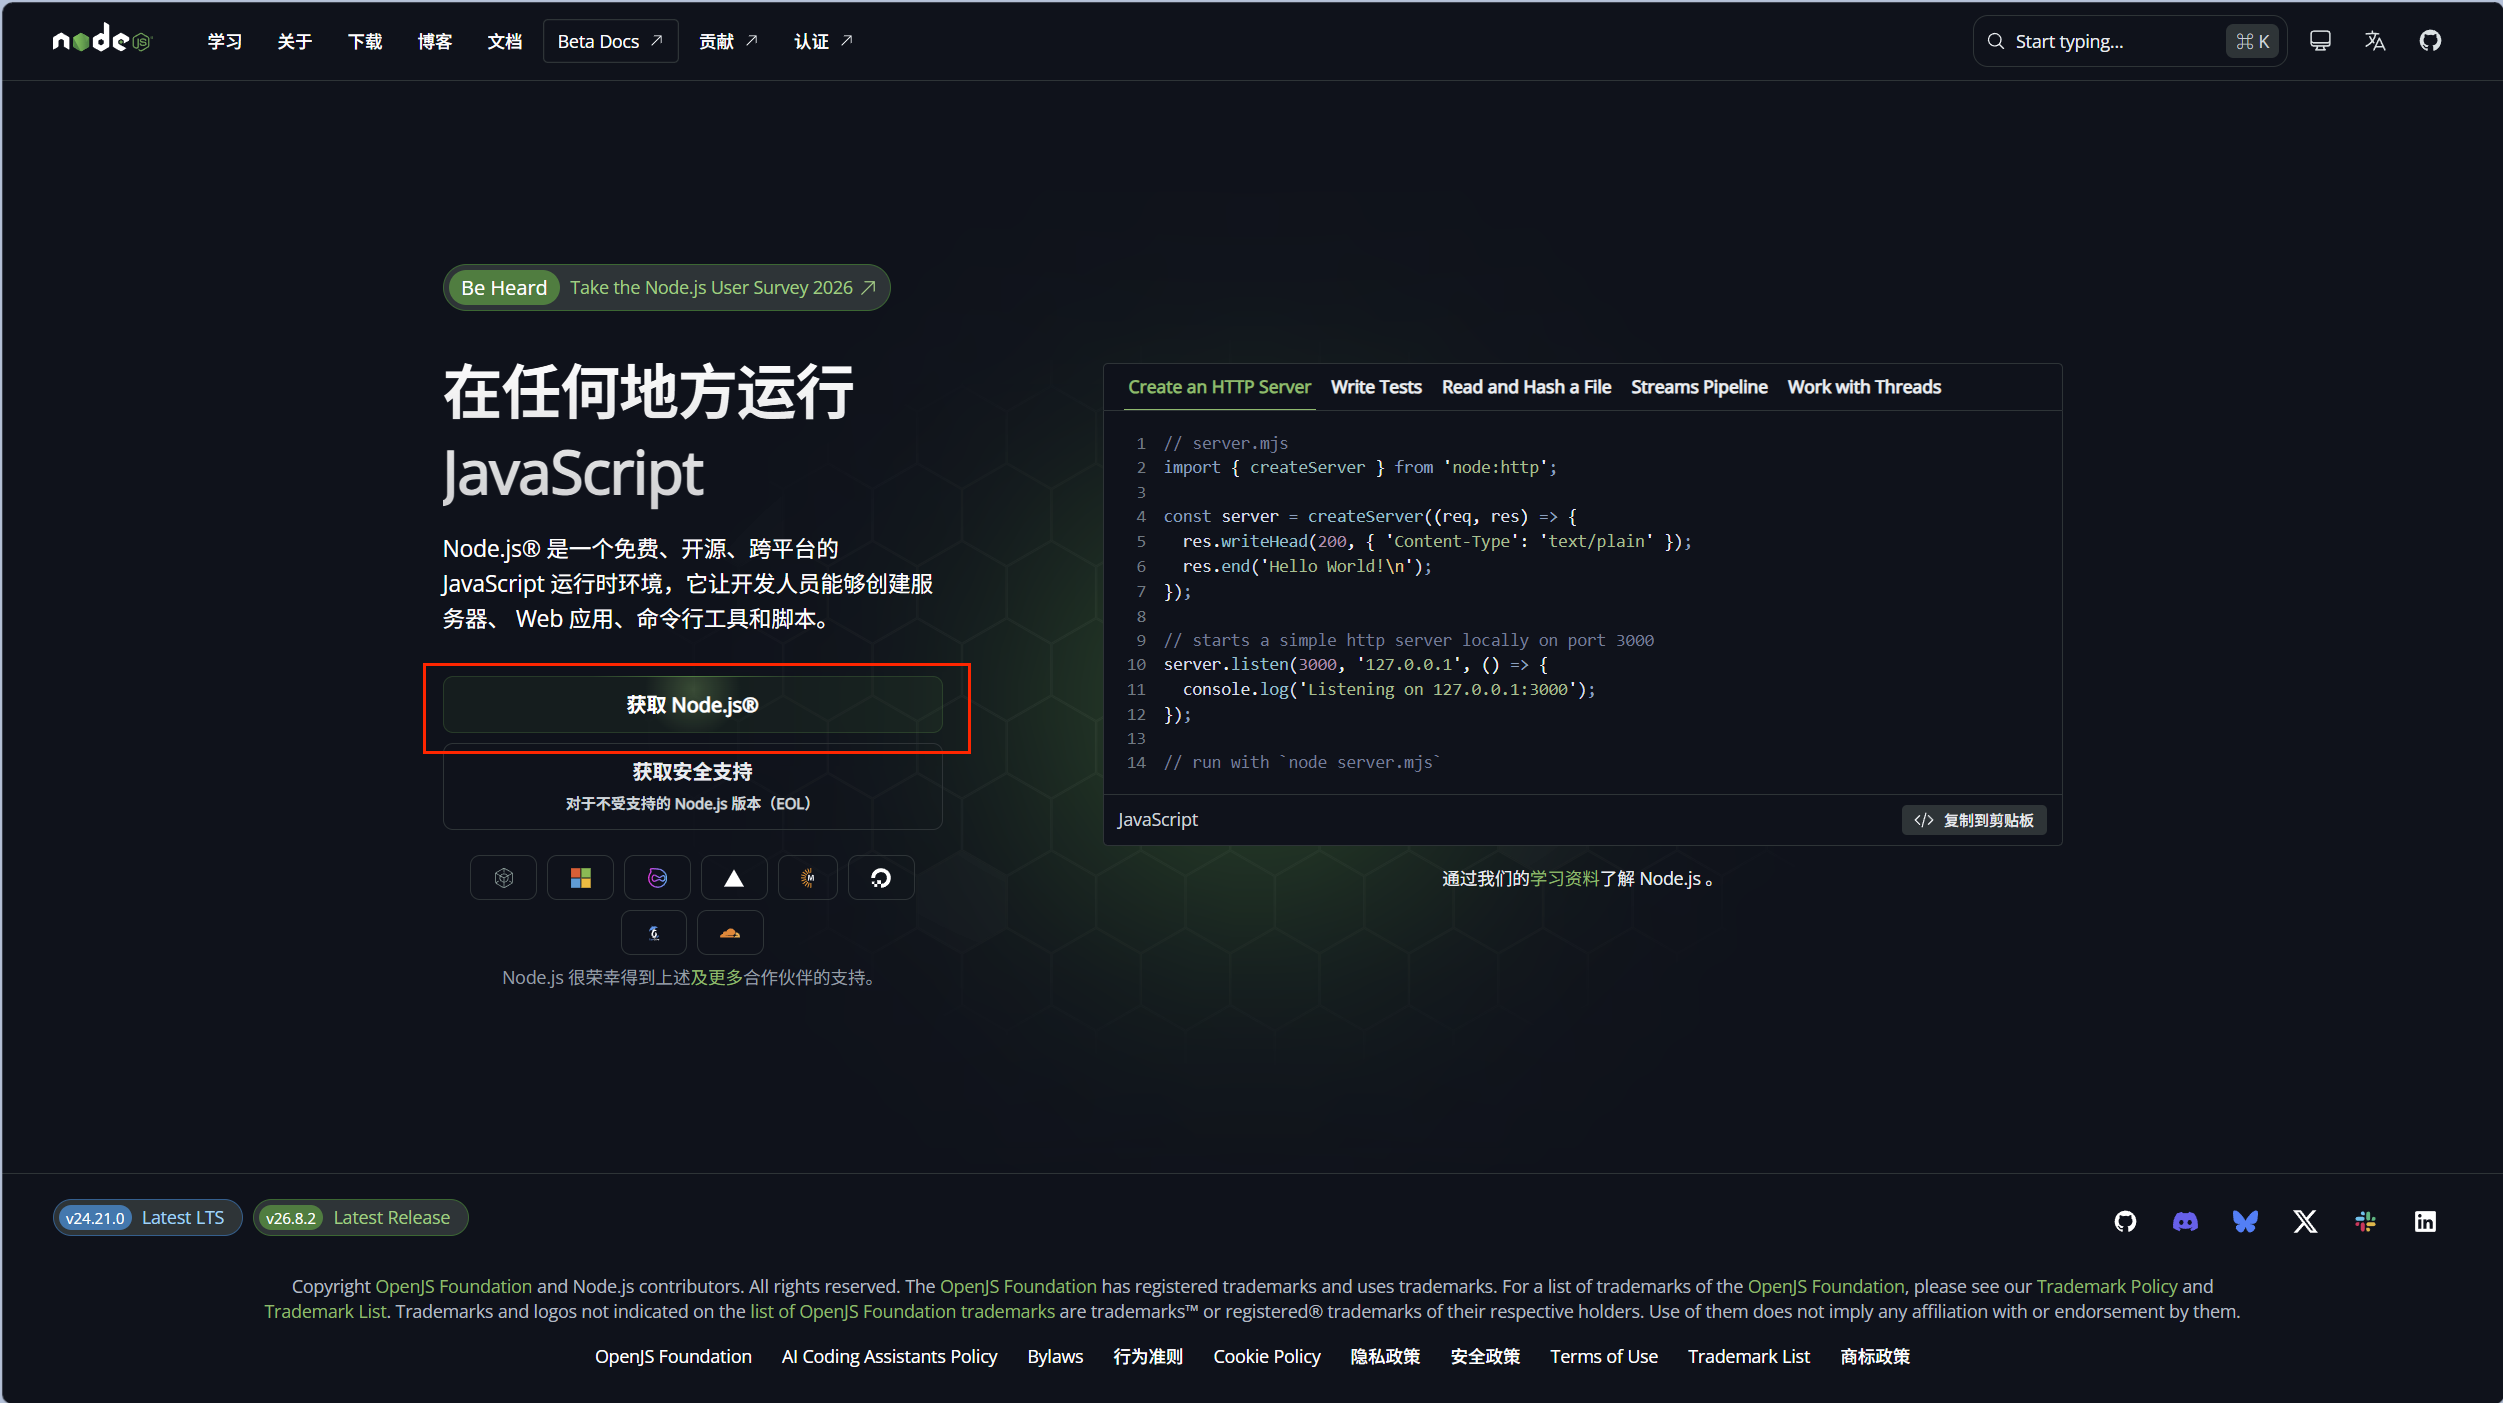Click the Microsoft partner logo
The width and height of the screenshot is (2503, 1403).
(580, 878)
